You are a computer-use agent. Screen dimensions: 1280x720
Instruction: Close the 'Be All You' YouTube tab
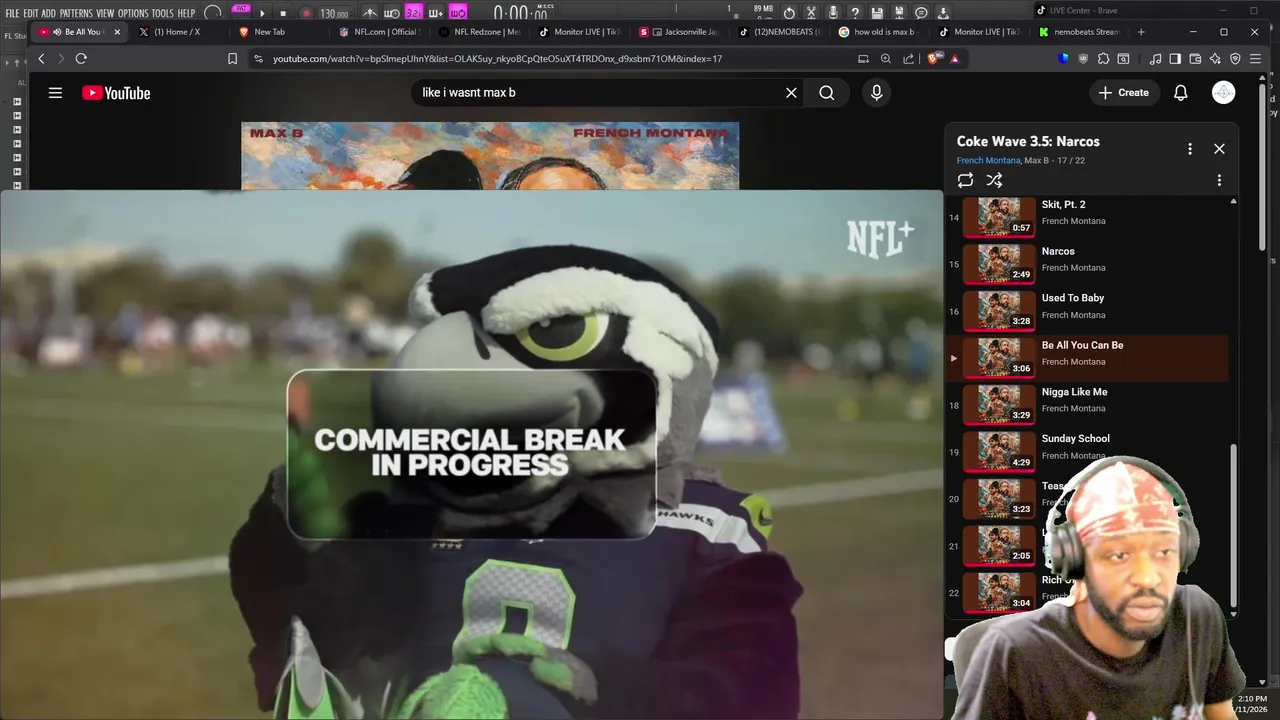tap(117, 32)
